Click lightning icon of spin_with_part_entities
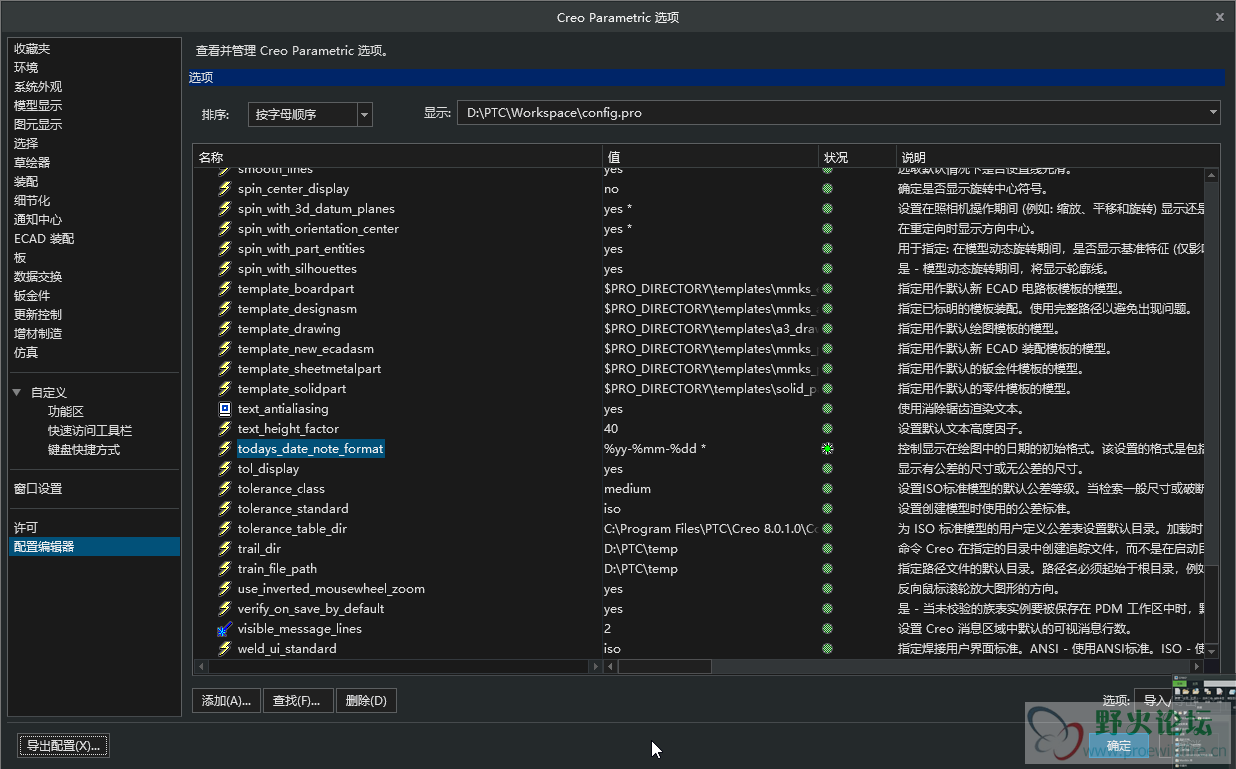1236x769 pixels. pos(225,249)
